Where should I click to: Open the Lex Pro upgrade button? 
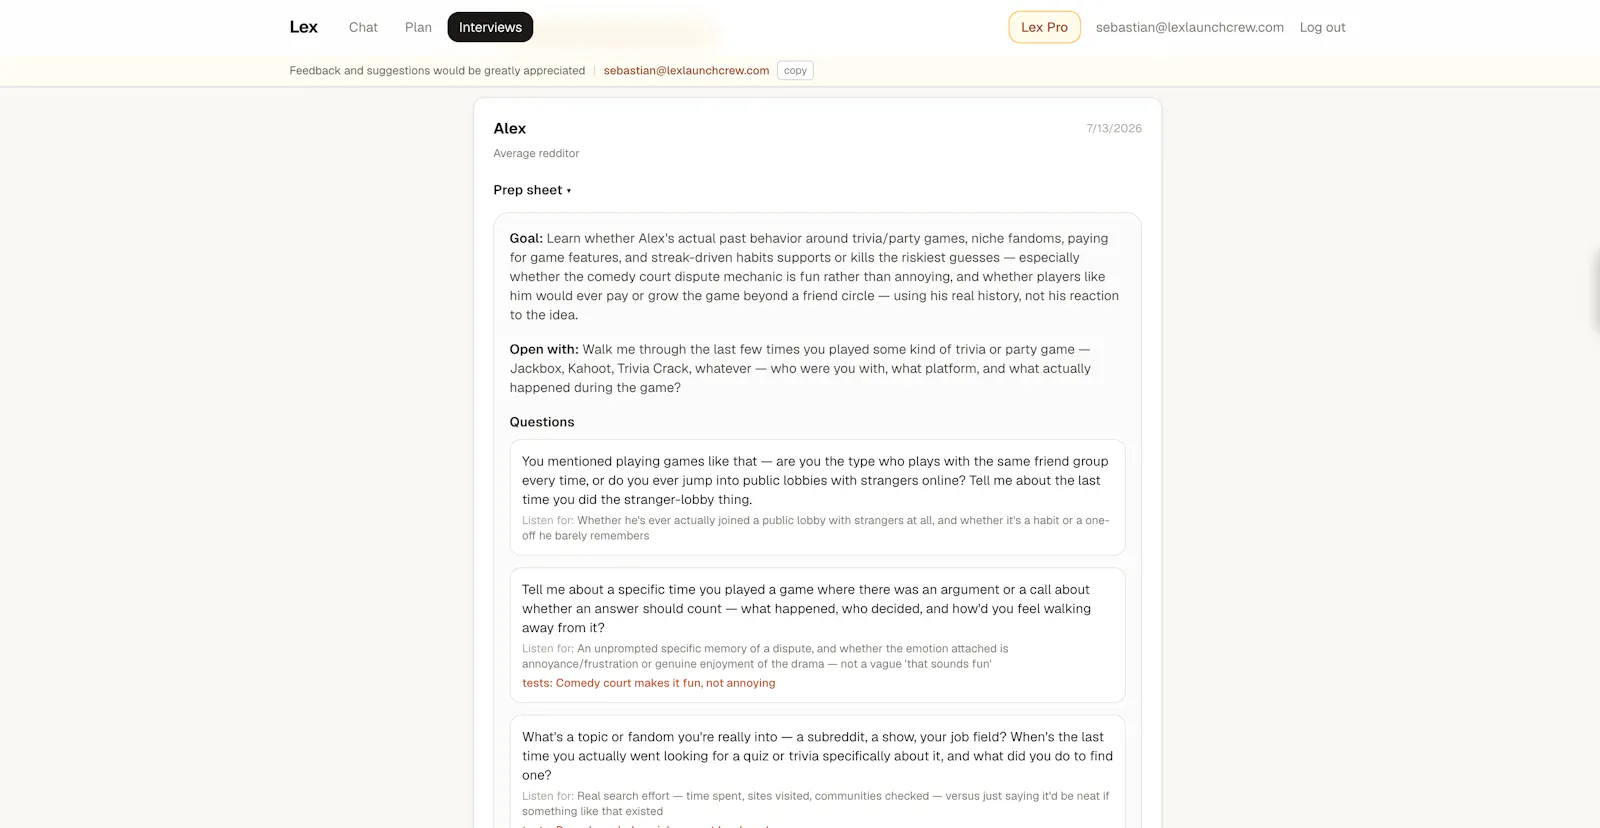(x=1044, y=27)
